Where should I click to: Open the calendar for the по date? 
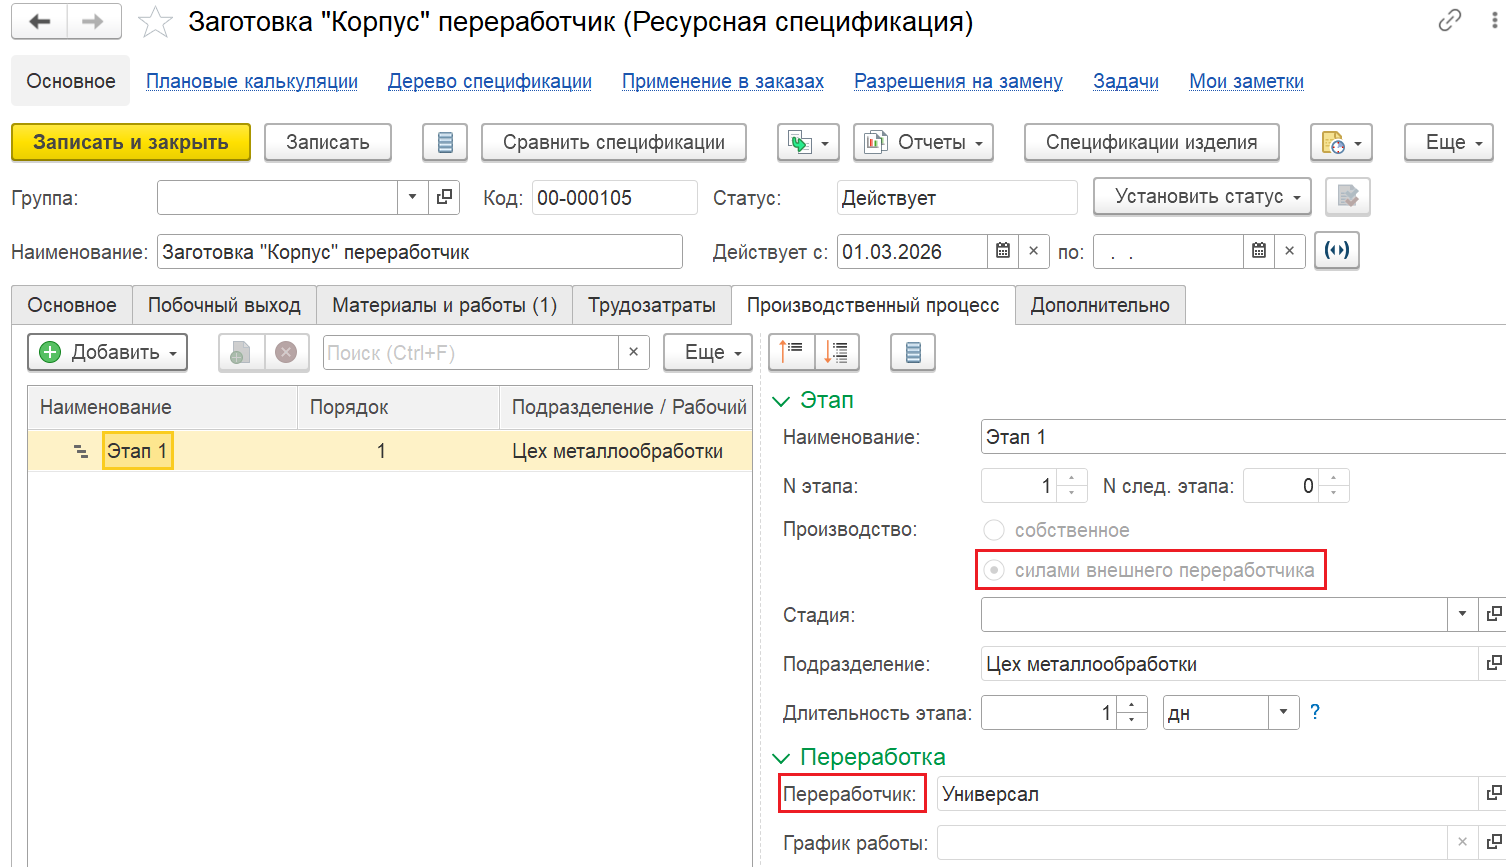pos(1259,251)
